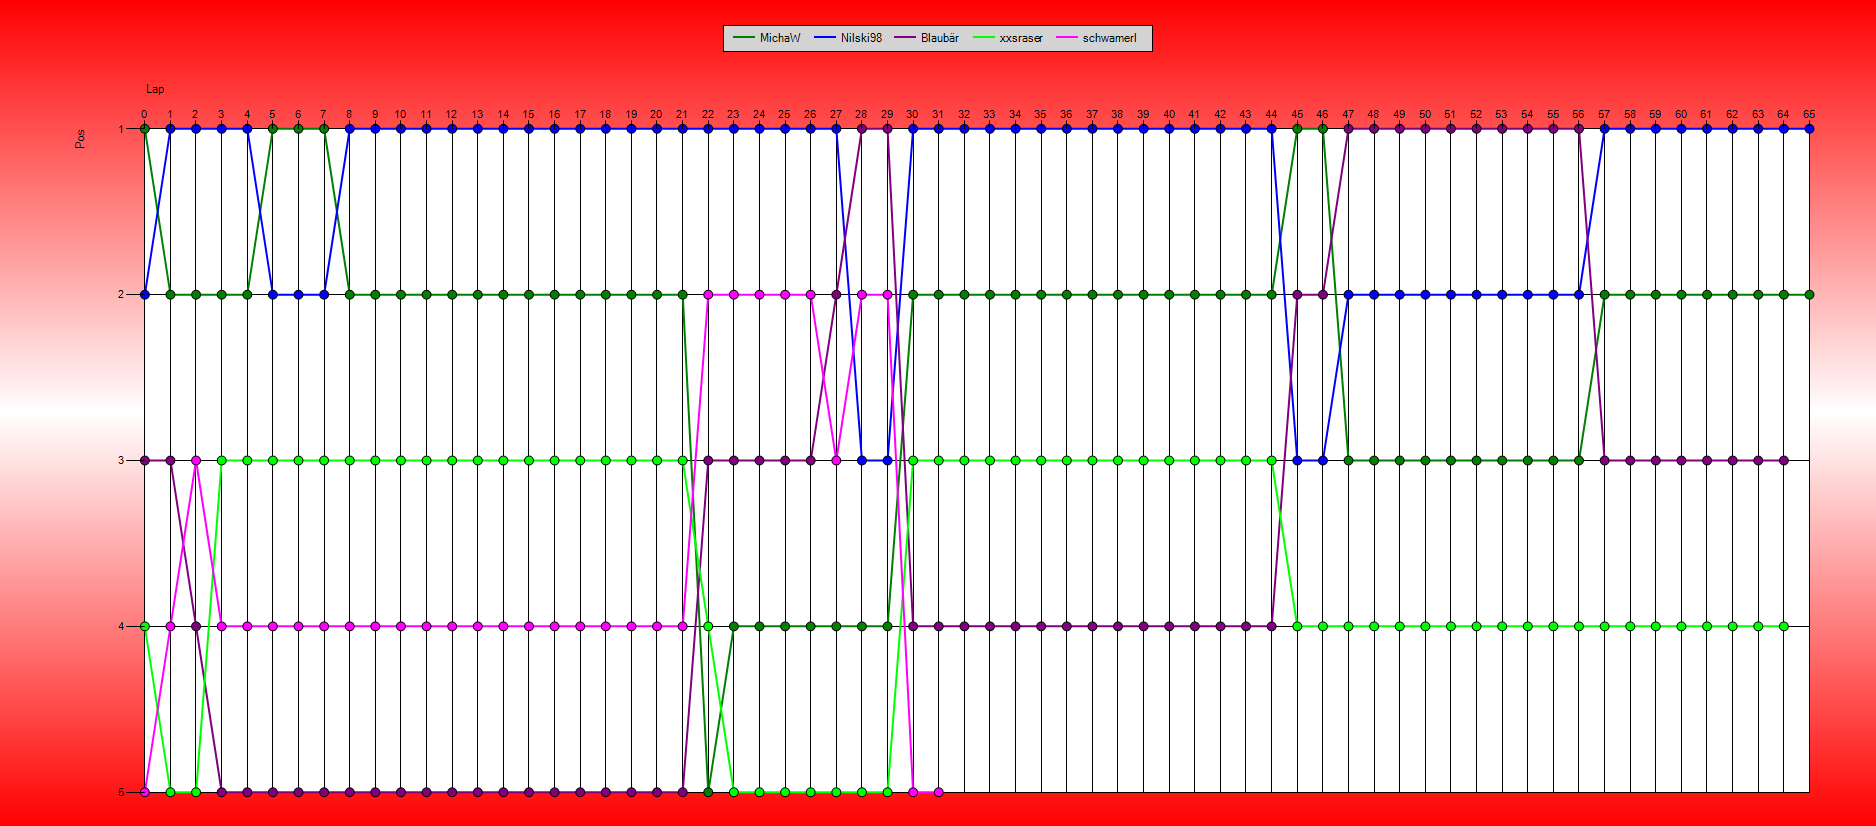The height and width of the screenshot is (826, 1876).
Task: Click position label 1 on the vertical axis
Action: coord(121,129)
